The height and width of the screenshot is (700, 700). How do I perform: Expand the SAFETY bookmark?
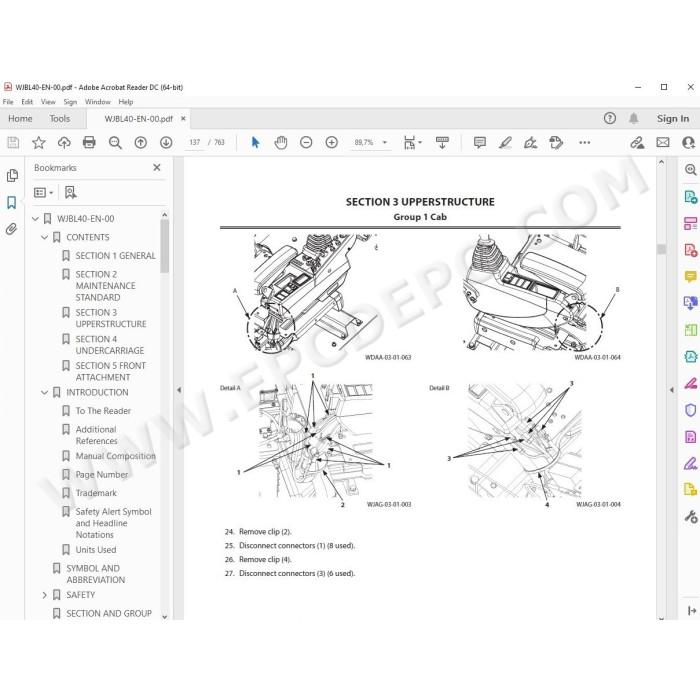pos(44,595)
